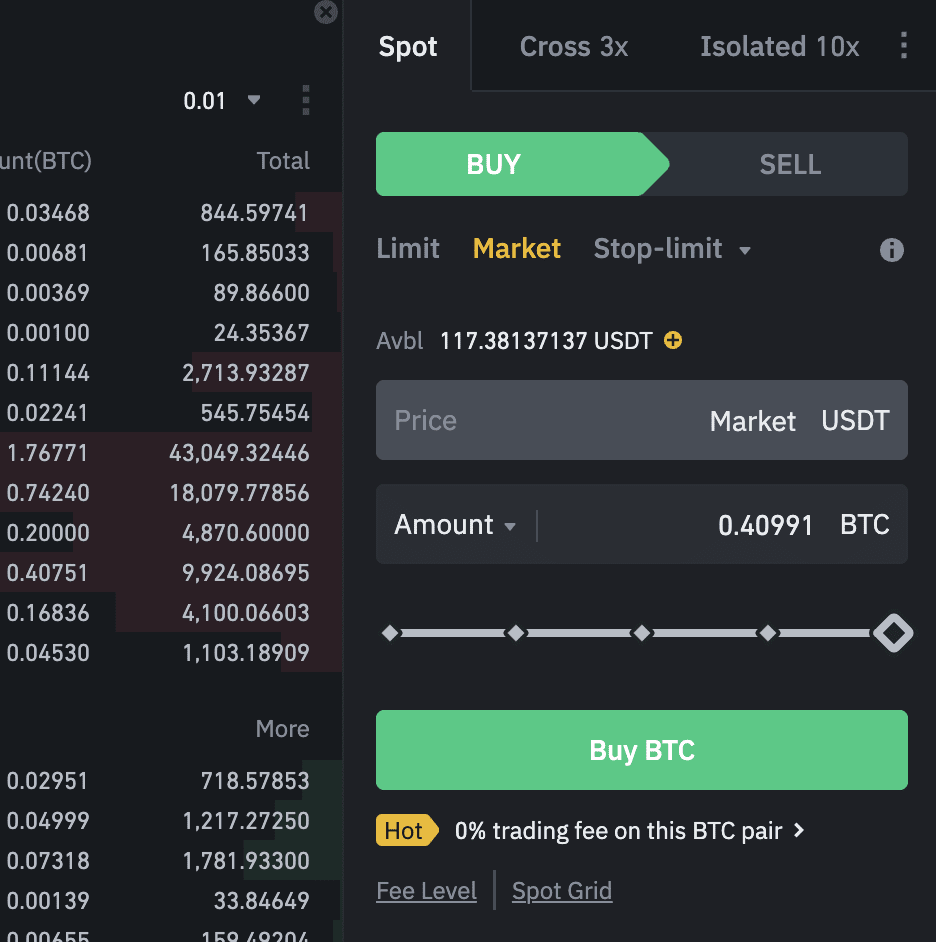This screenshot has height=942, width=936.
Task: Open the Fee Level link
Action: click(x=427, y=891)
